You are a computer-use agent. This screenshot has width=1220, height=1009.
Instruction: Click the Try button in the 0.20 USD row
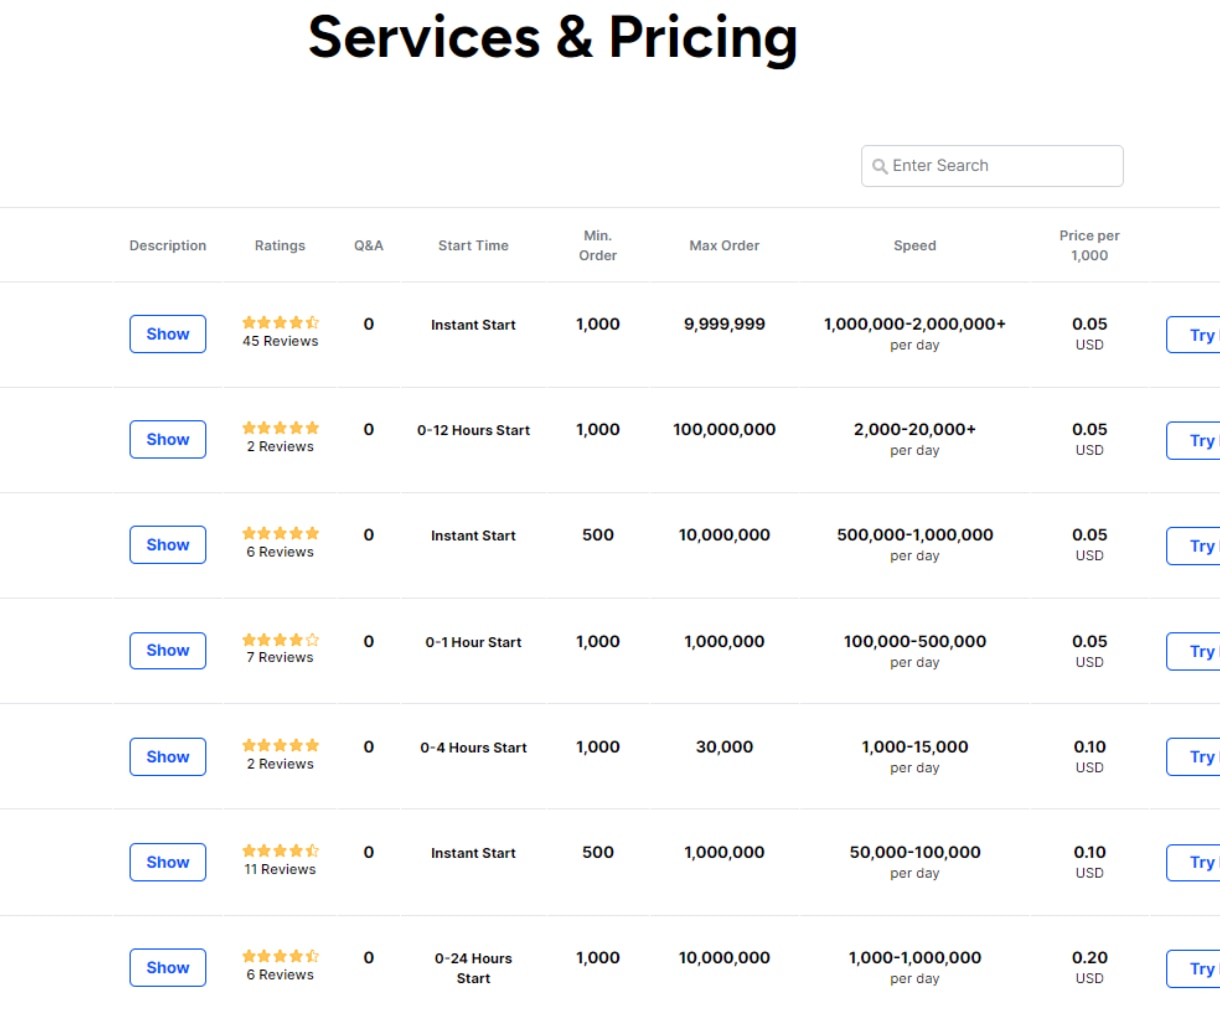coord(1193,968)
